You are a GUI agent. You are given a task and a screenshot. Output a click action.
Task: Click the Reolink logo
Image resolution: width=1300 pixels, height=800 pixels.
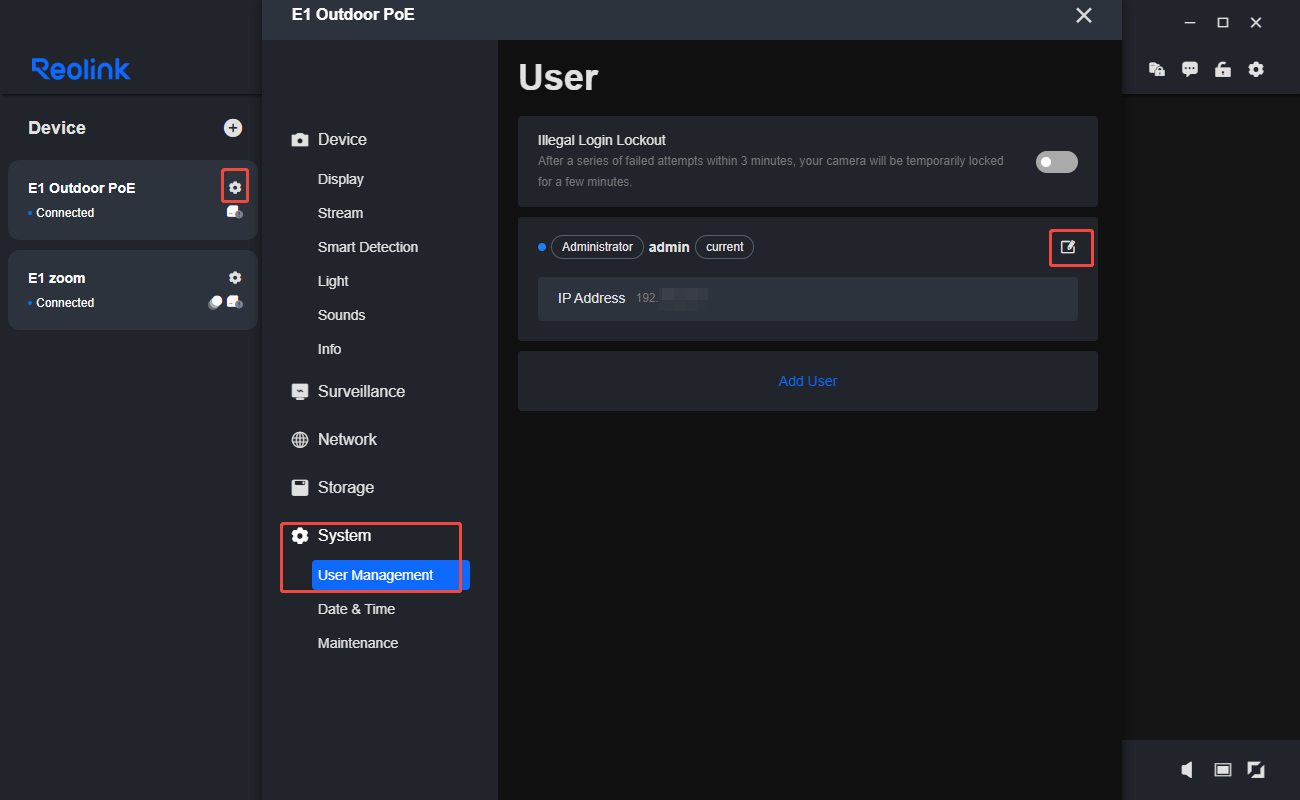tap(80, 68)
